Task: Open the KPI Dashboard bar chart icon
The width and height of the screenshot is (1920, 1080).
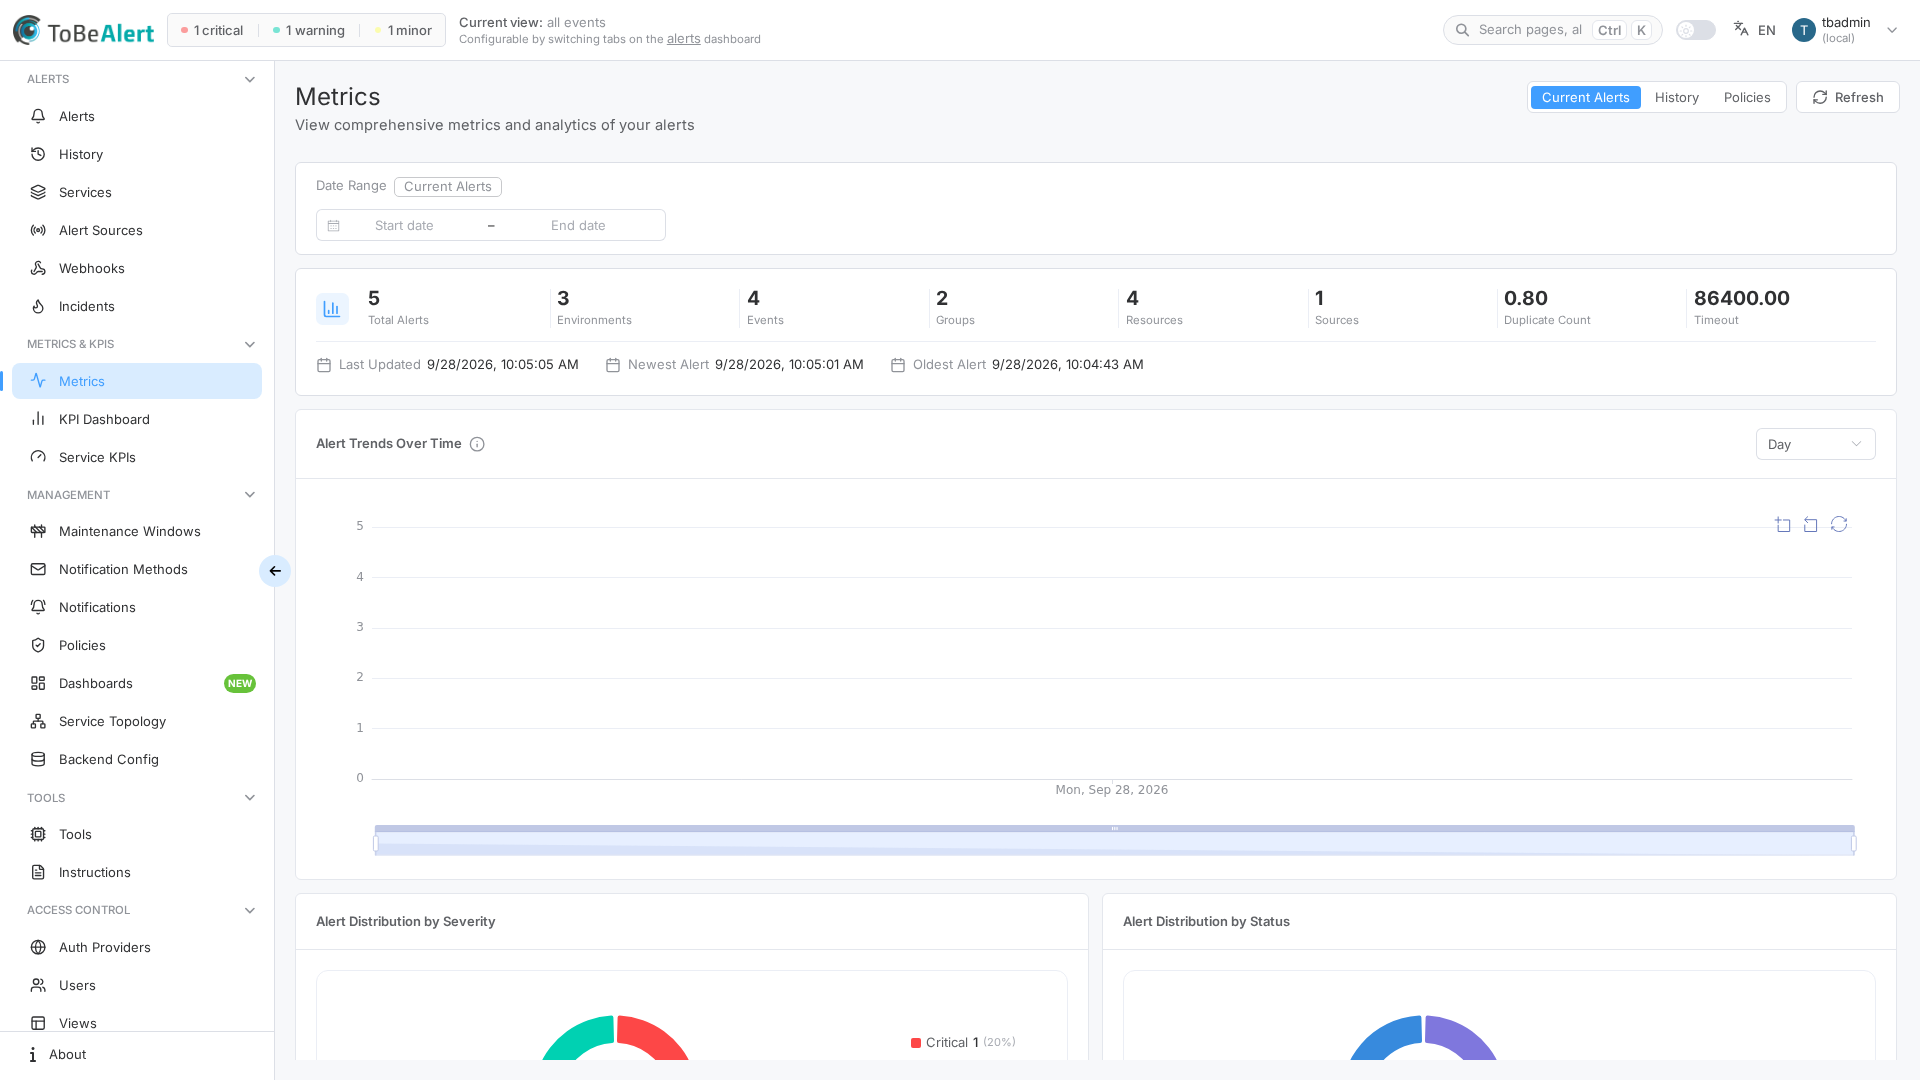Action: 38,419
